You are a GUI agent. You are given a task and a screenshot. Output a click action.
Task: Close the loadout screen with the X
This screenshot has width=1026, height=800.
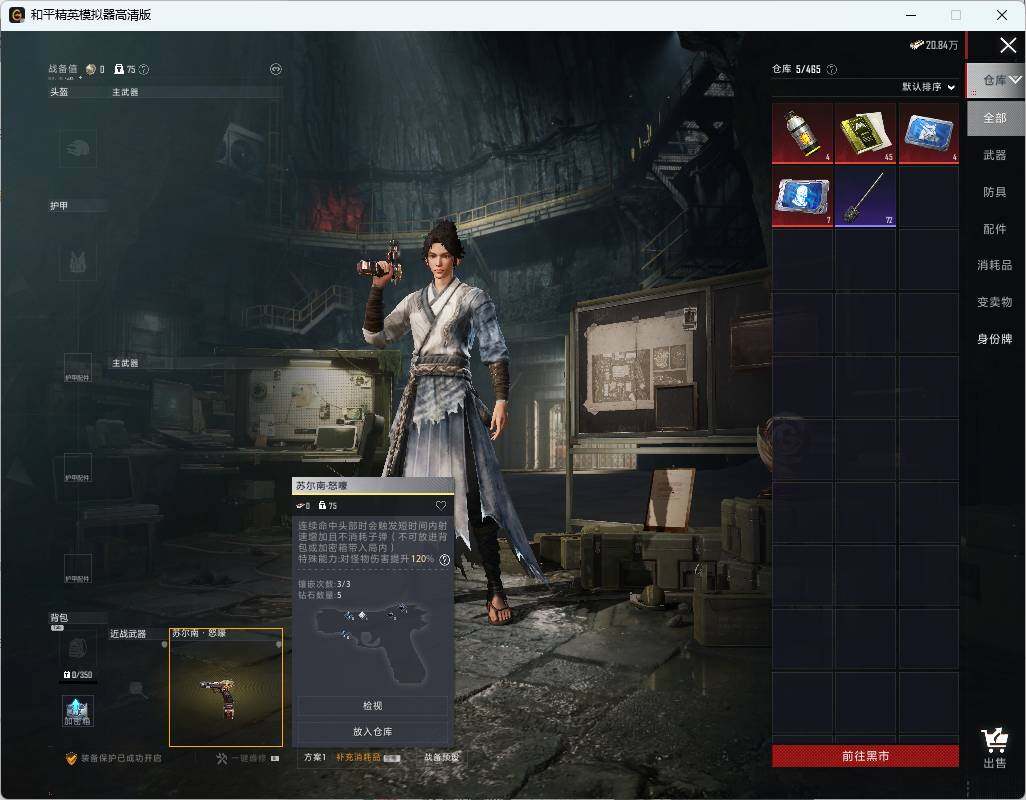[x=1008, y=45]
